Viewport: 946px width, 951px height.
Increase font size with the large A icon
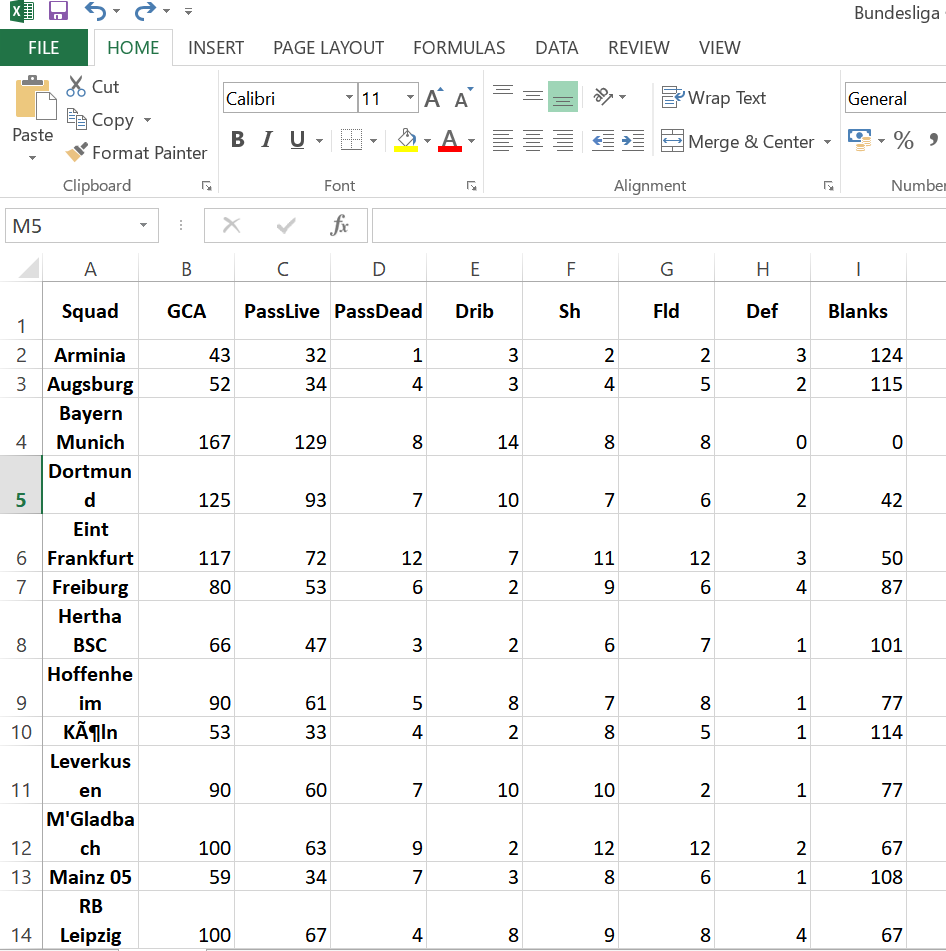pyautogui.click(x=434, y=98)
